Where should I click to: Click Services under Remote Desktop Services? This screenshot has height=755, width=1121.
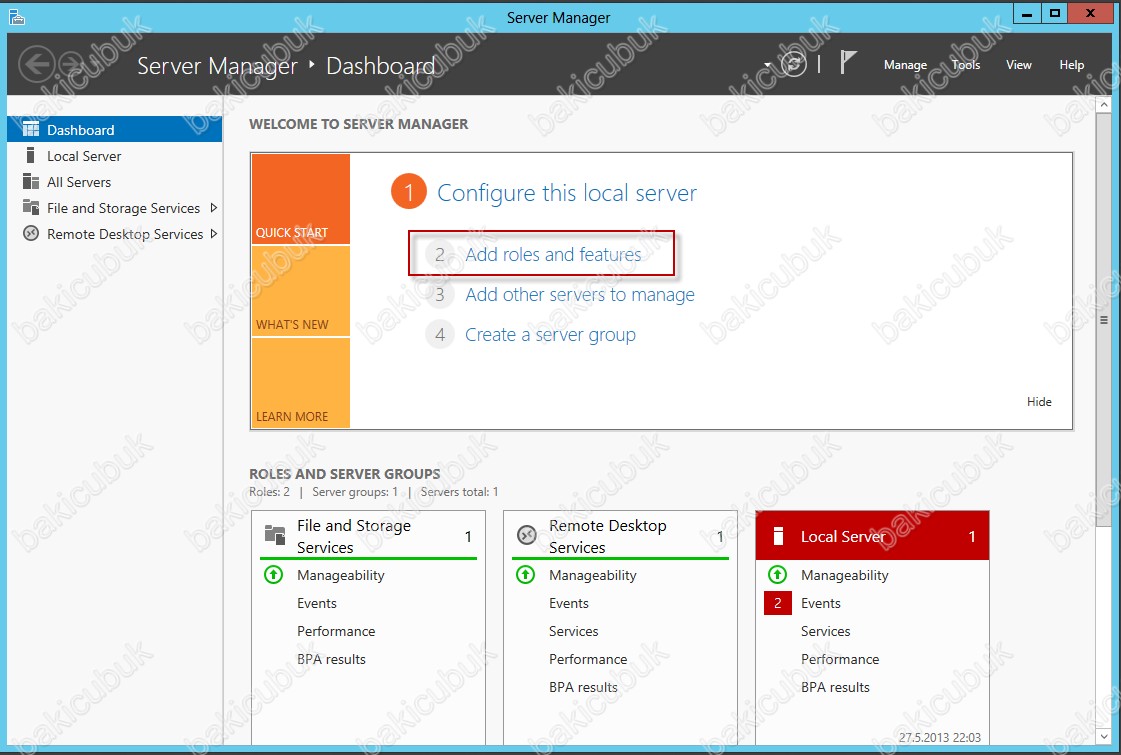(573, 631)
